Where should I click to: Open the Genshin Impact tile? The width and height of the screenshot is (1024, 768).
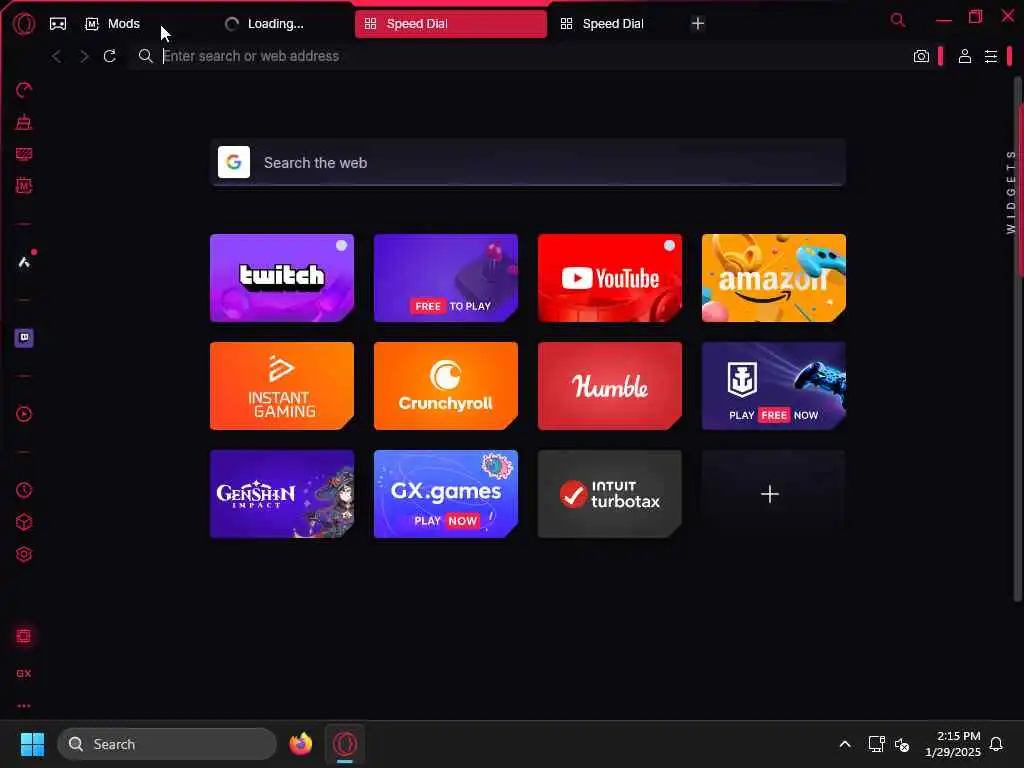tap(282, 494)
